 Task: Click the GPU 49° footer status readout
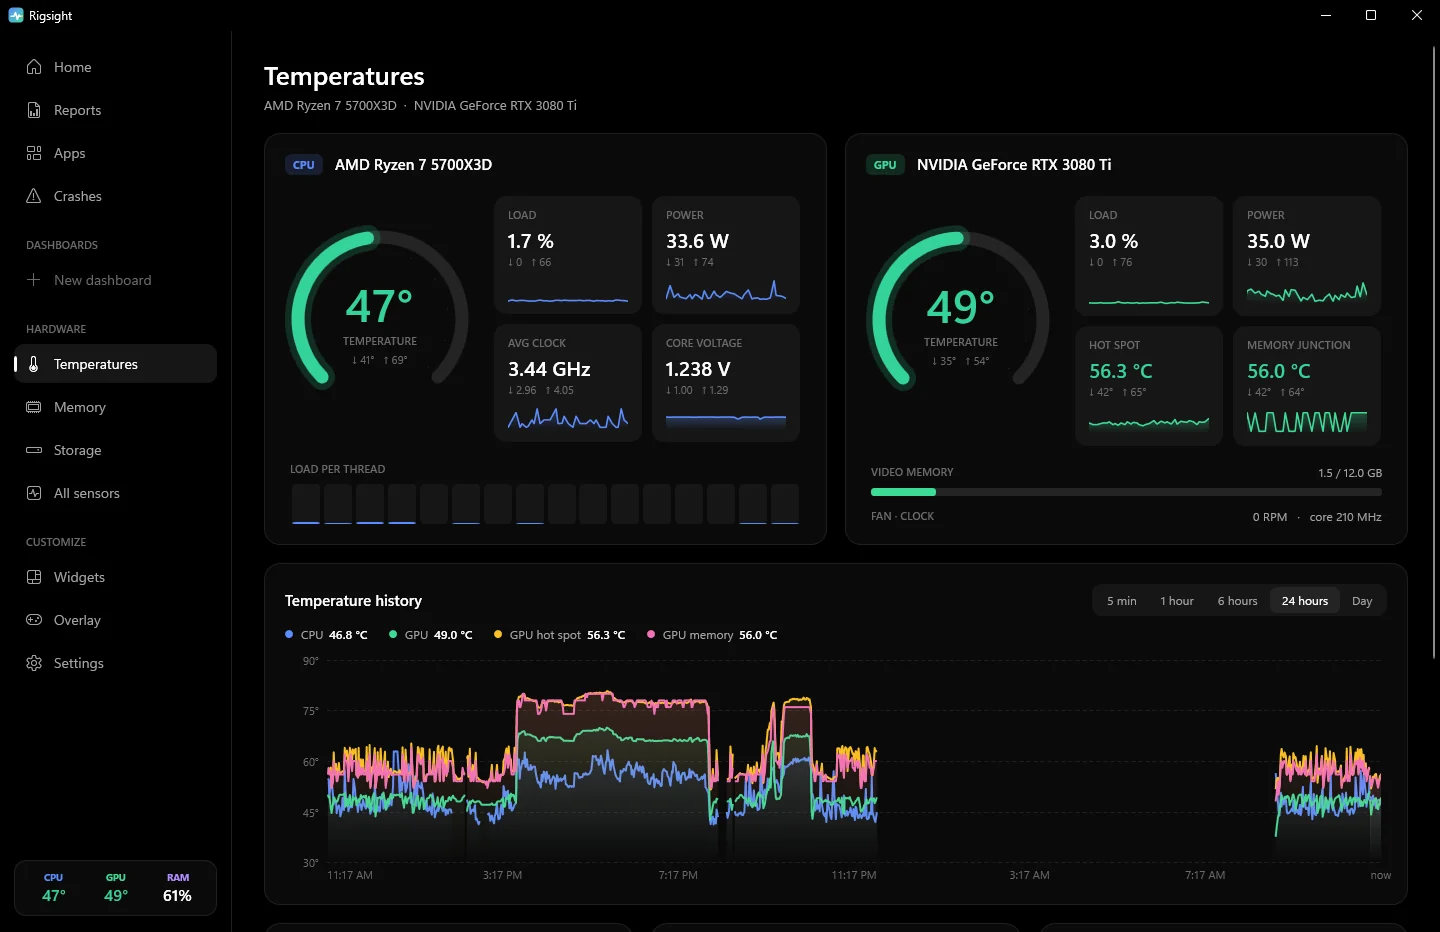pos(116,888)
